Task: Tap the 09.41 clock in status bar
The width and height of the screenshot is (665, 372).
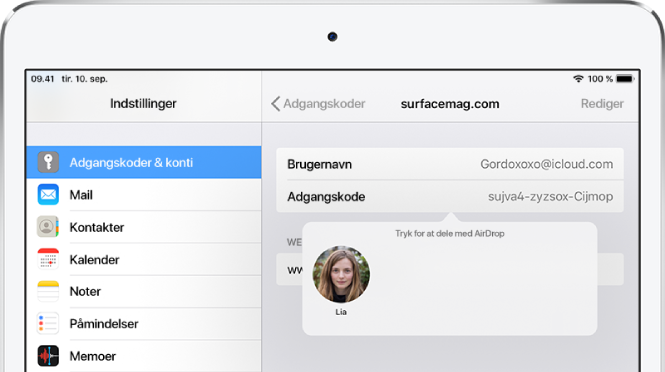Action: (42, 79)
